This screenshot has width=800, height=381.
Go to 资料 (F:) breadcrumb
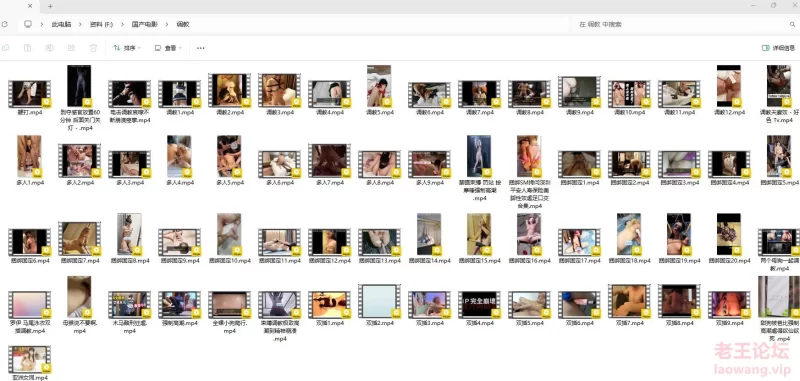(101, 24)
